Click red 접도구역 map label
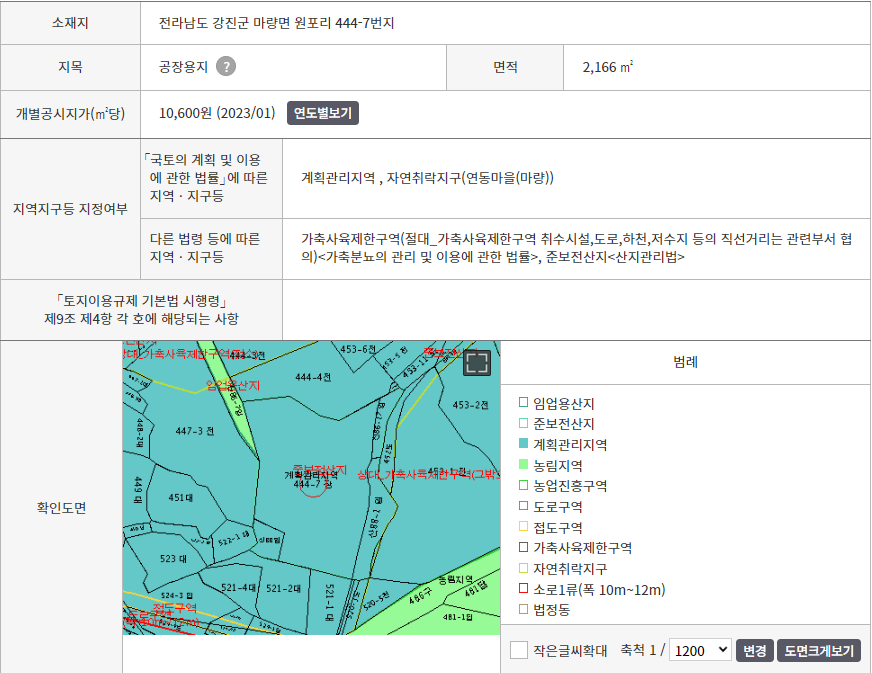Screen dimensions: 872x673 click(x=175, y=607)
